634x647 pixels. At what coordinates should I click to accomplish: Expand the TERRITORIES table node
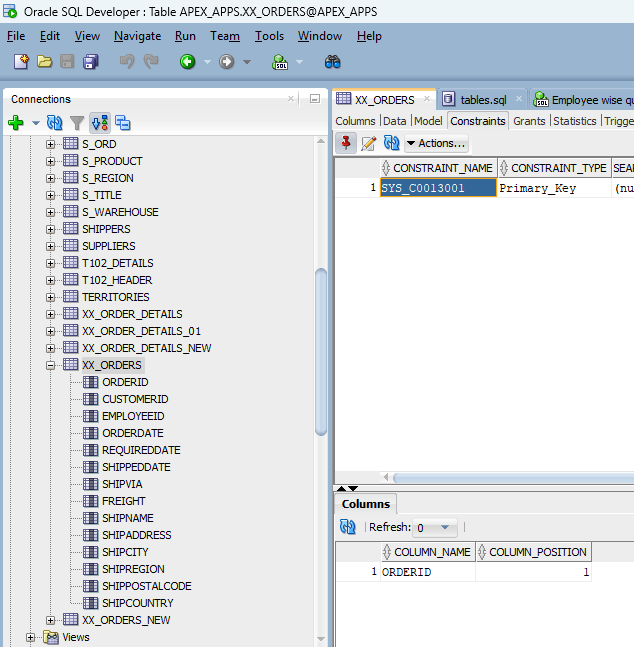pos(50,298)
